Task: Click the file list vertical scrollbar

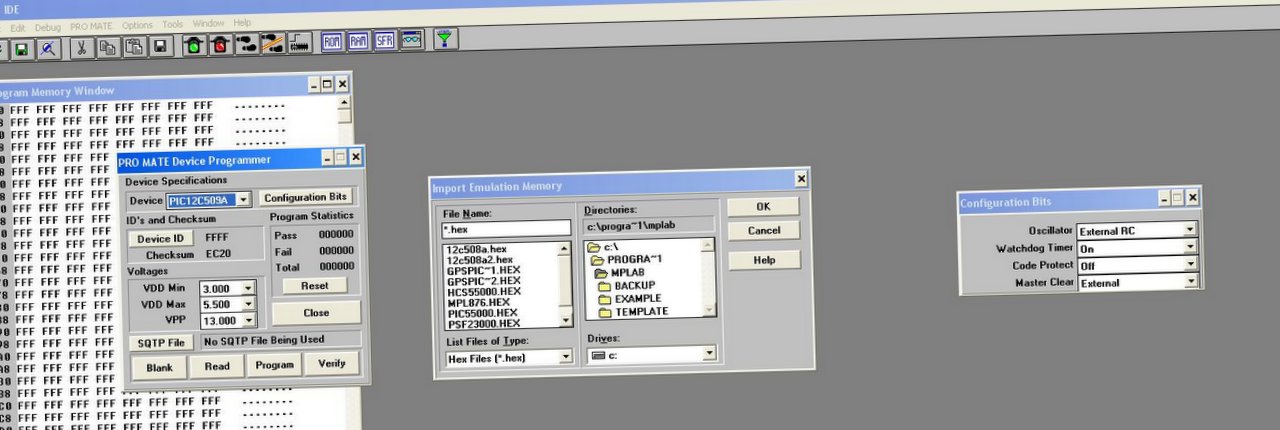Action: (566, 285)
